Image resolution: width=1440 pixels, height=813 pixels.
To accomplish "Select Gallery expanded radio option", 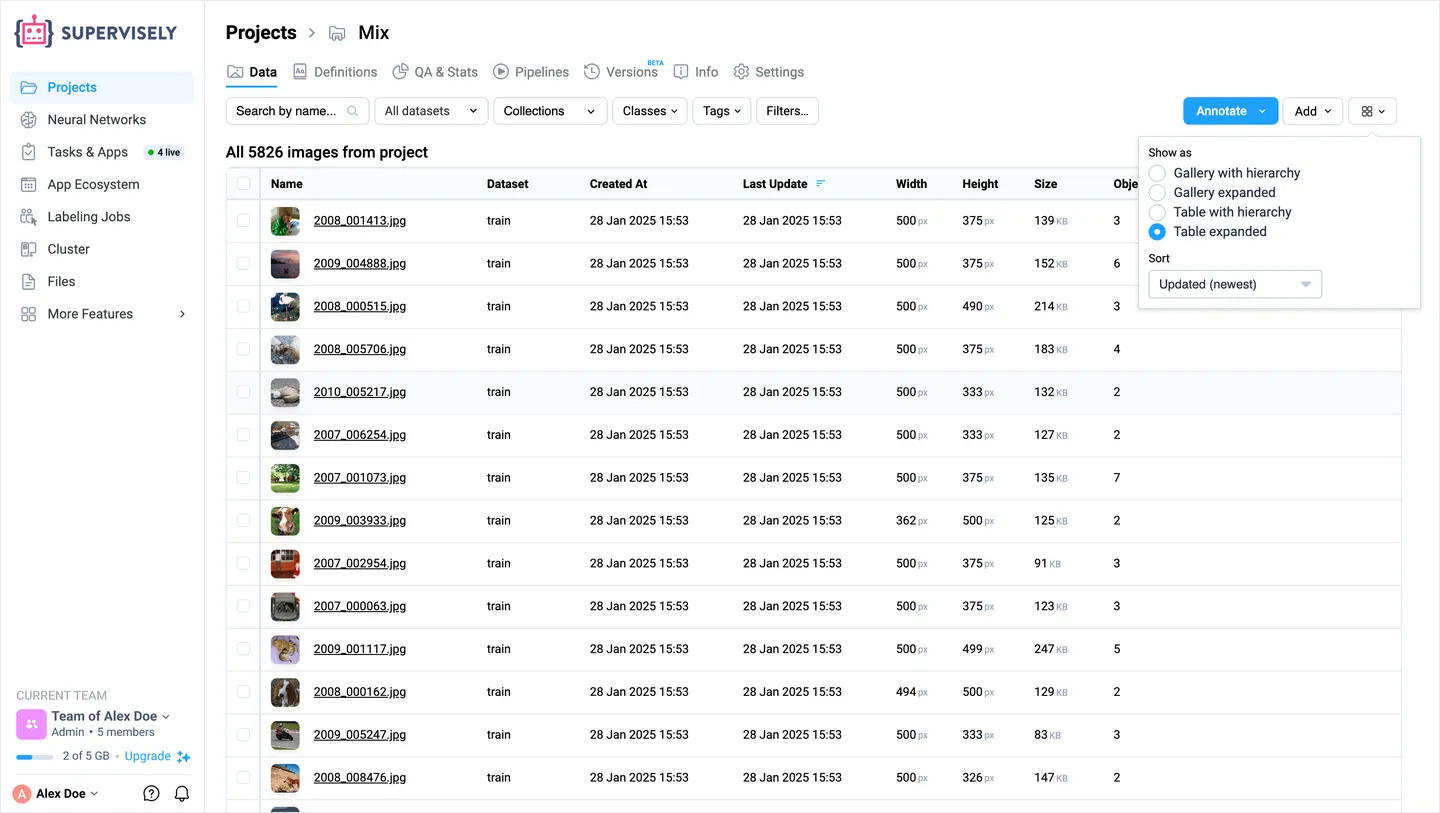I will (1157, 193).
